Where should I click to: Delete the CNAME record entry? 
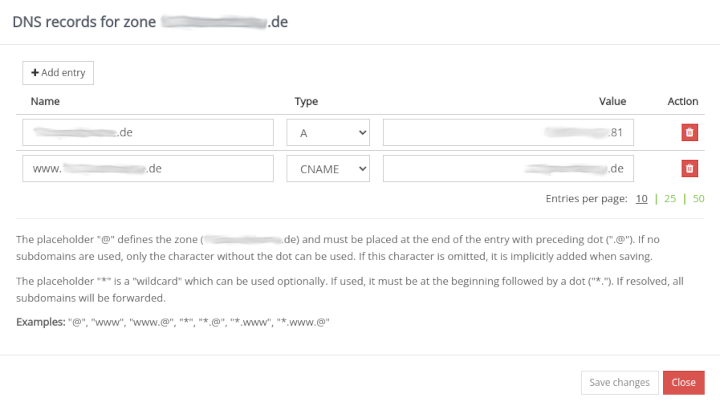(689, 168)
